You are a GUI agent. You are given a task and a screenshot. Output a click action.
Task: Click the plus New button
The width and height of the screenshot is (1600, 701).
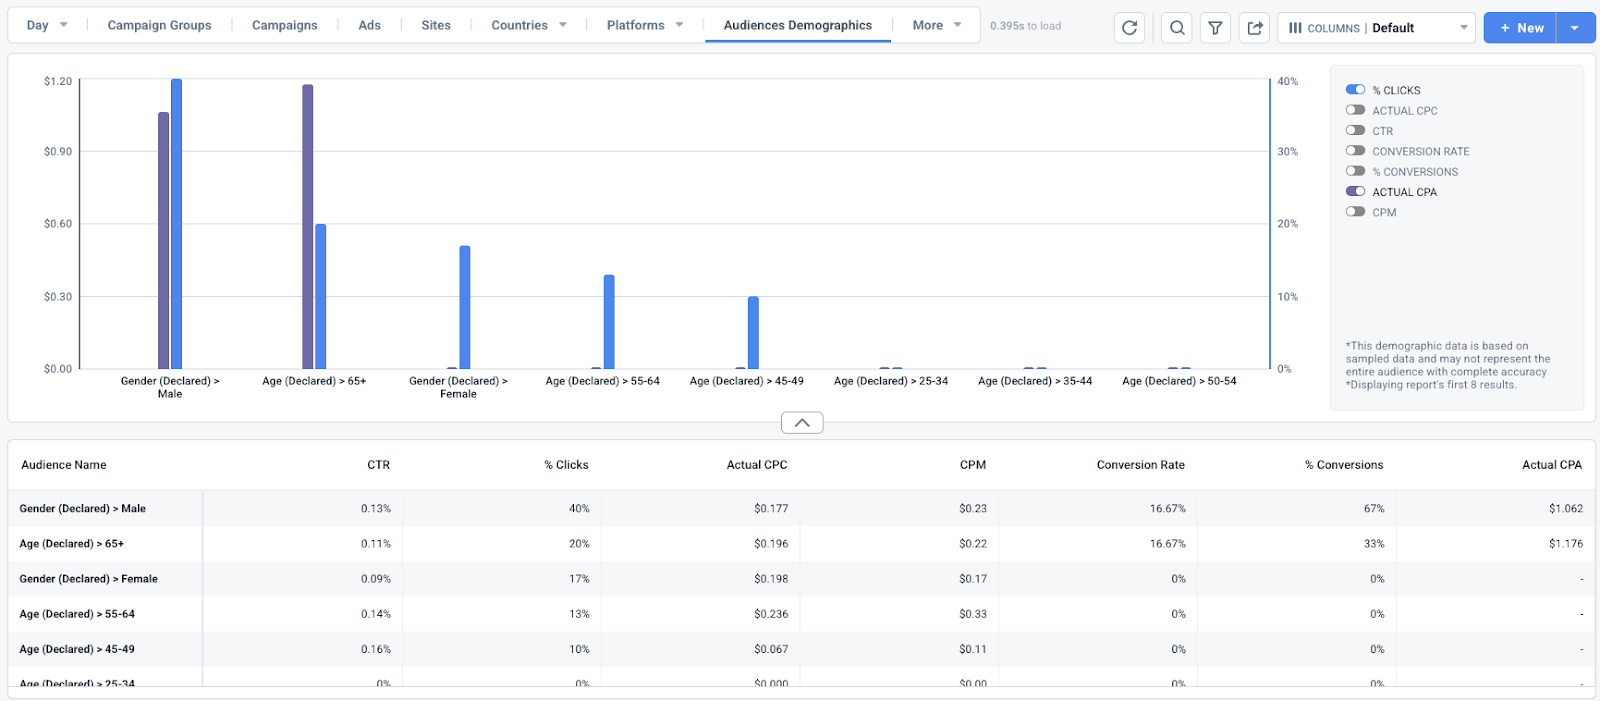1521,28
